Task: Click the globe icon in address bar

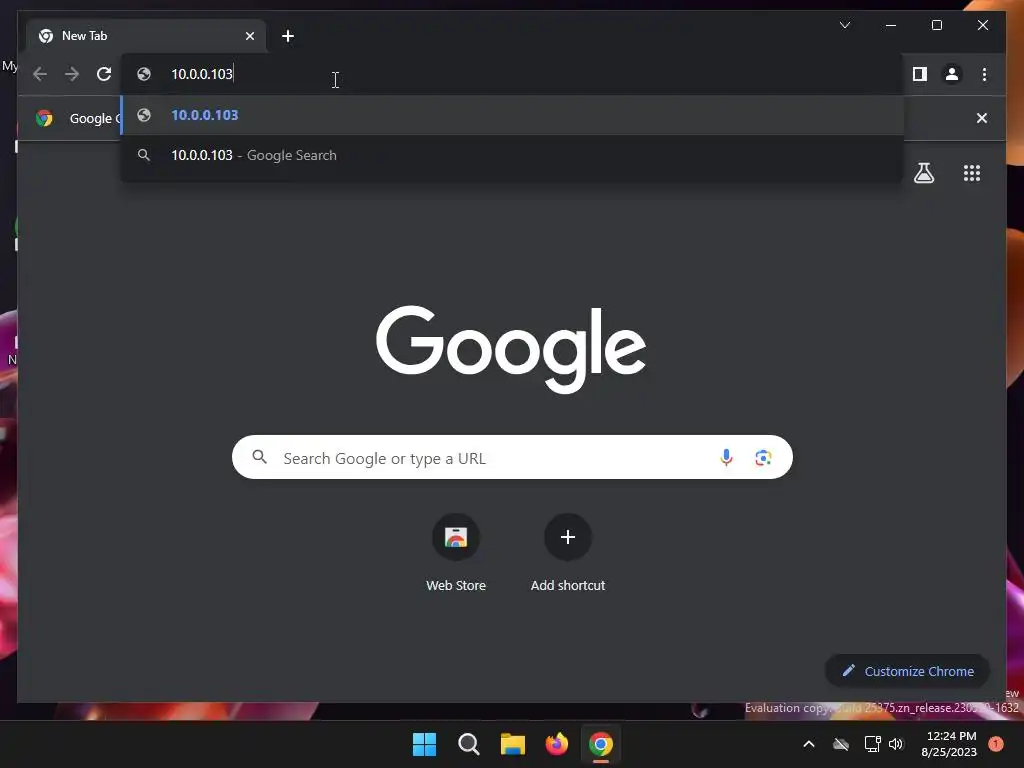Action: click(144, 74)
